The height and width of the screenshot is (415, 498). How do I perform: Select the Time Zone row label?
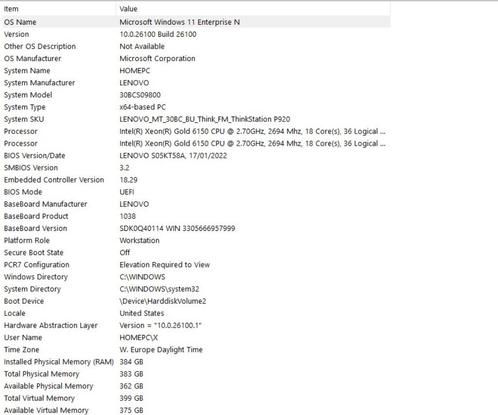tap(21, 350)
